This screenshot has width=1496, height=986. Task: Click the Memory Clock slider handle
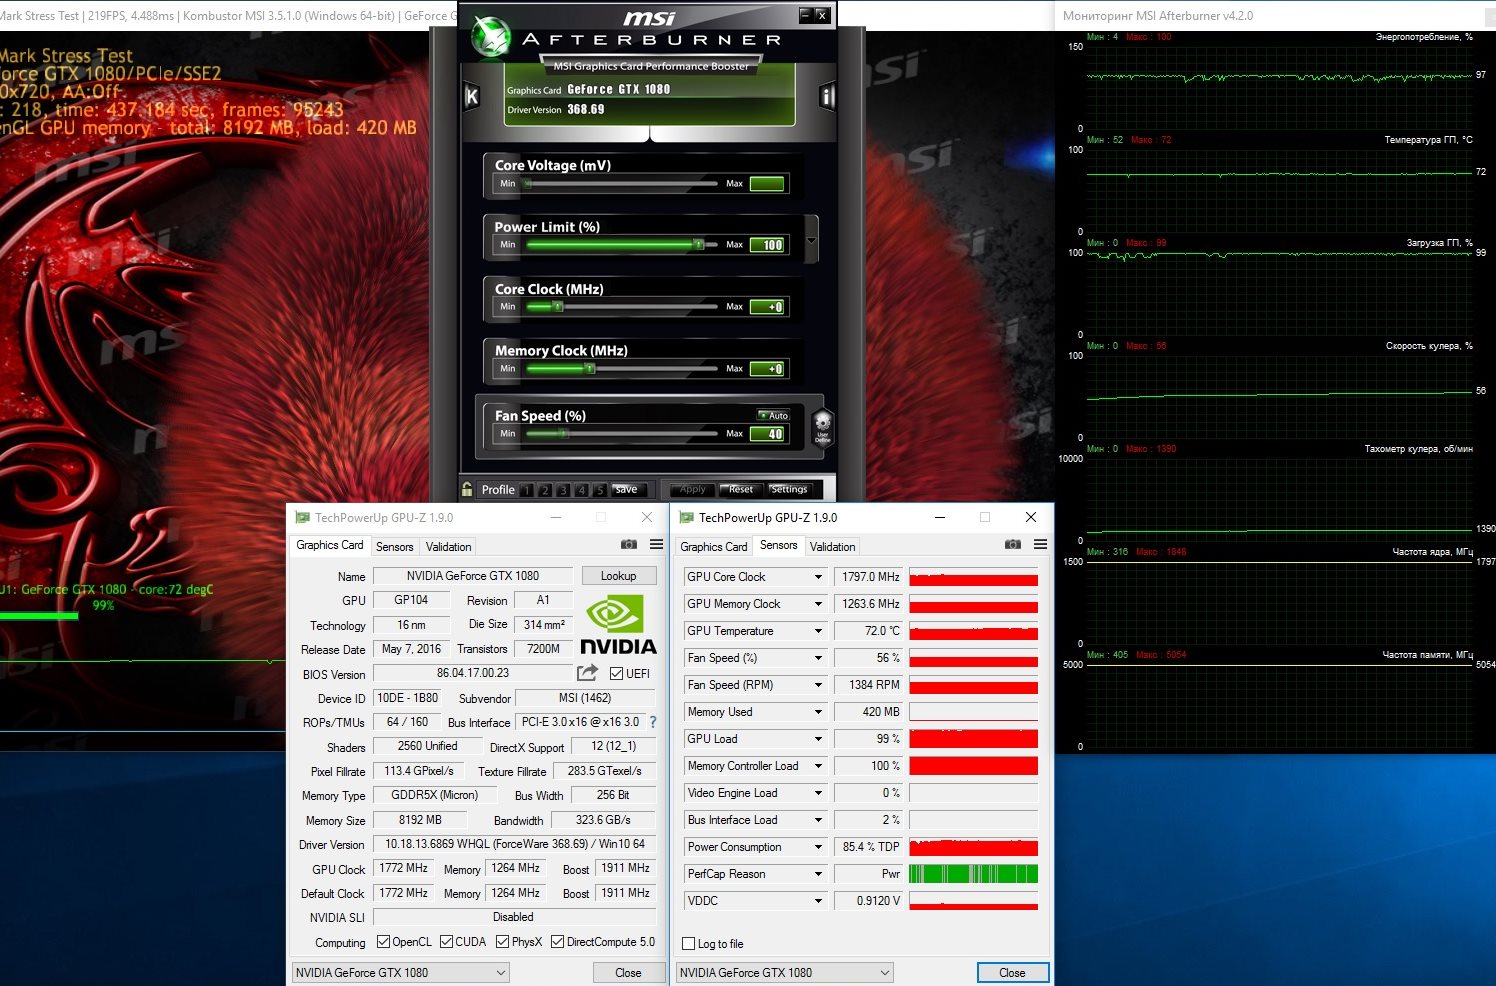(590, 368)
